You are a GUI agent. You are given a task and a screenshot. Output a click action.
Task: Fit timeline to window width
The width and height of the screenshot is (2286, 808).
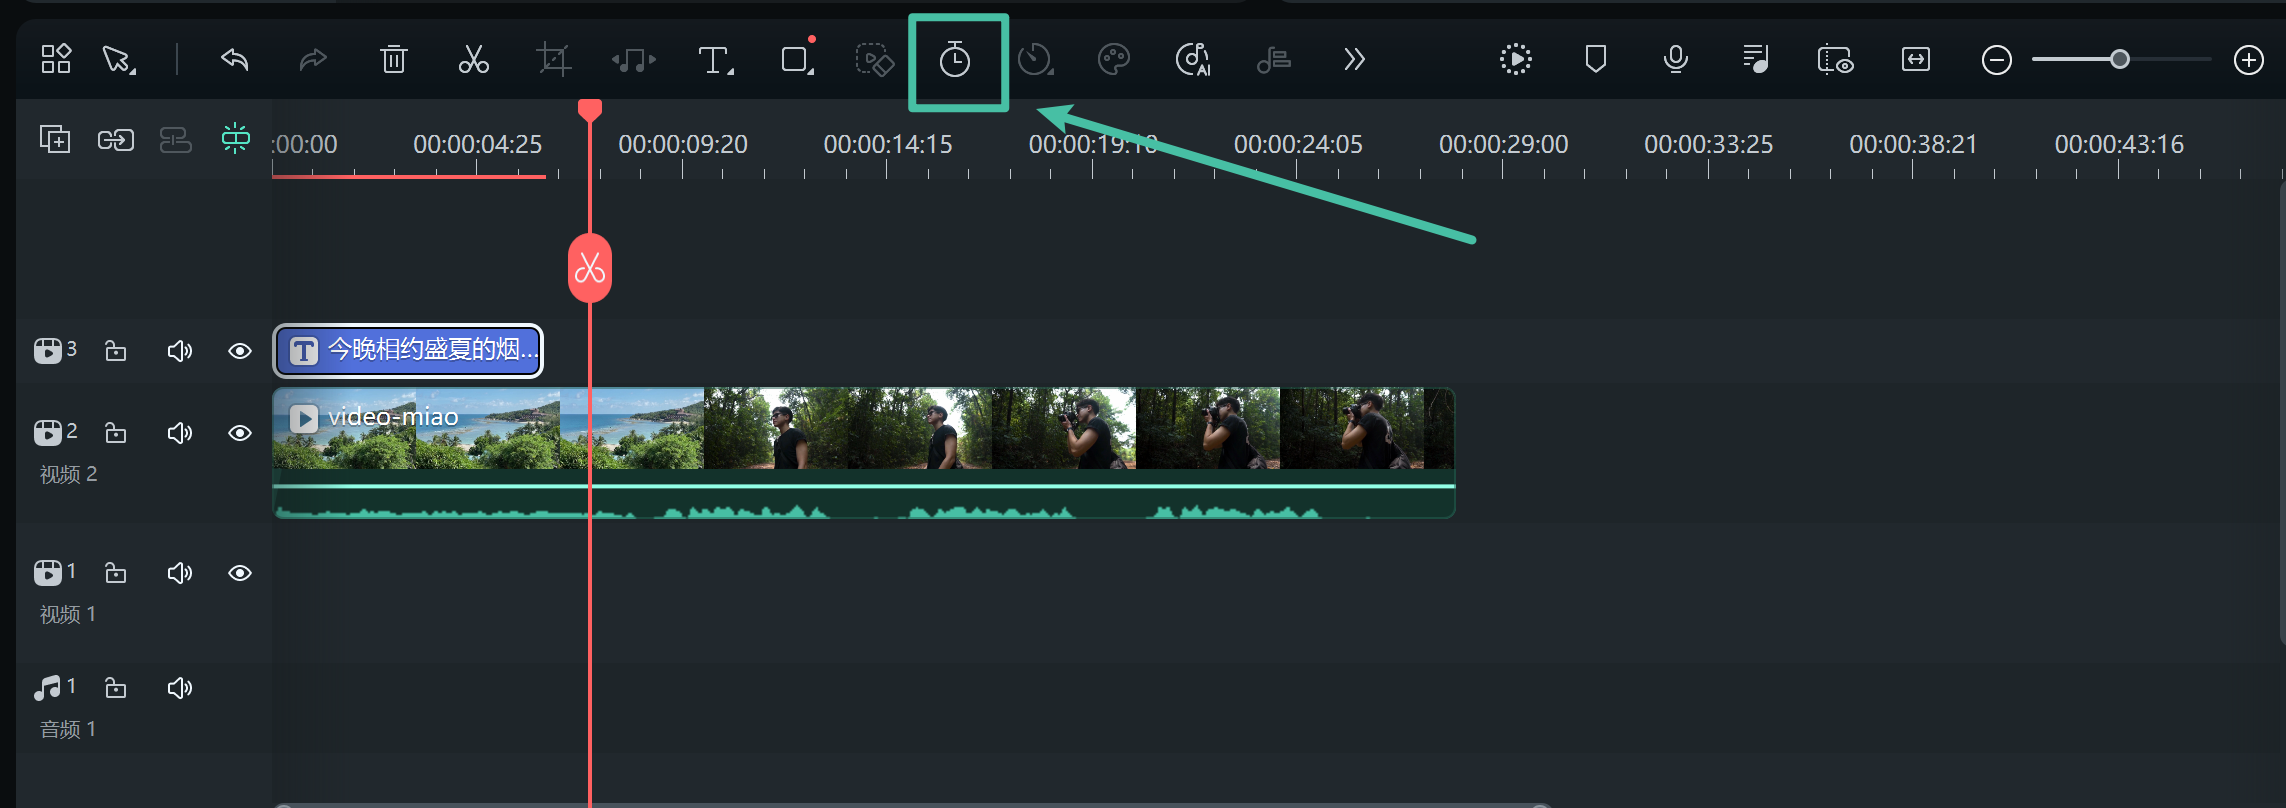pos(1916,60)
